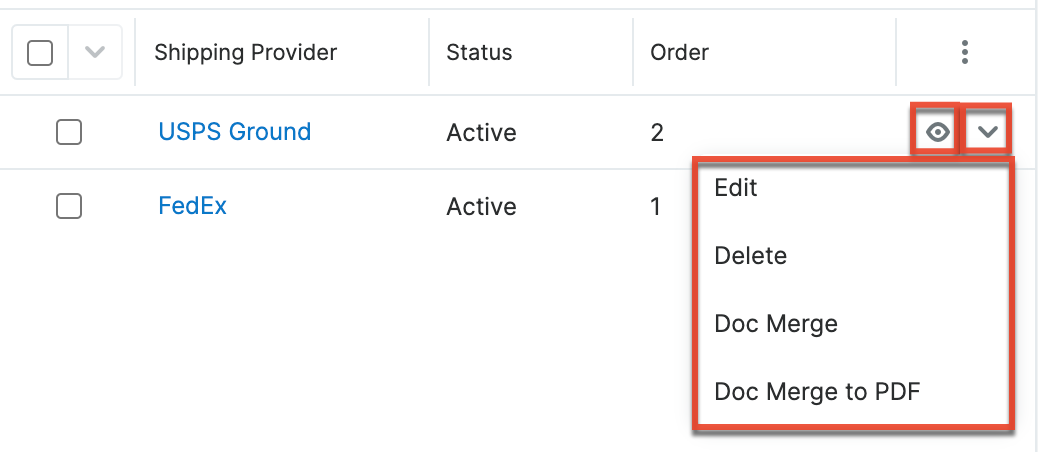
Task: Sort by Shipping Provider column header
Action: 245,52
